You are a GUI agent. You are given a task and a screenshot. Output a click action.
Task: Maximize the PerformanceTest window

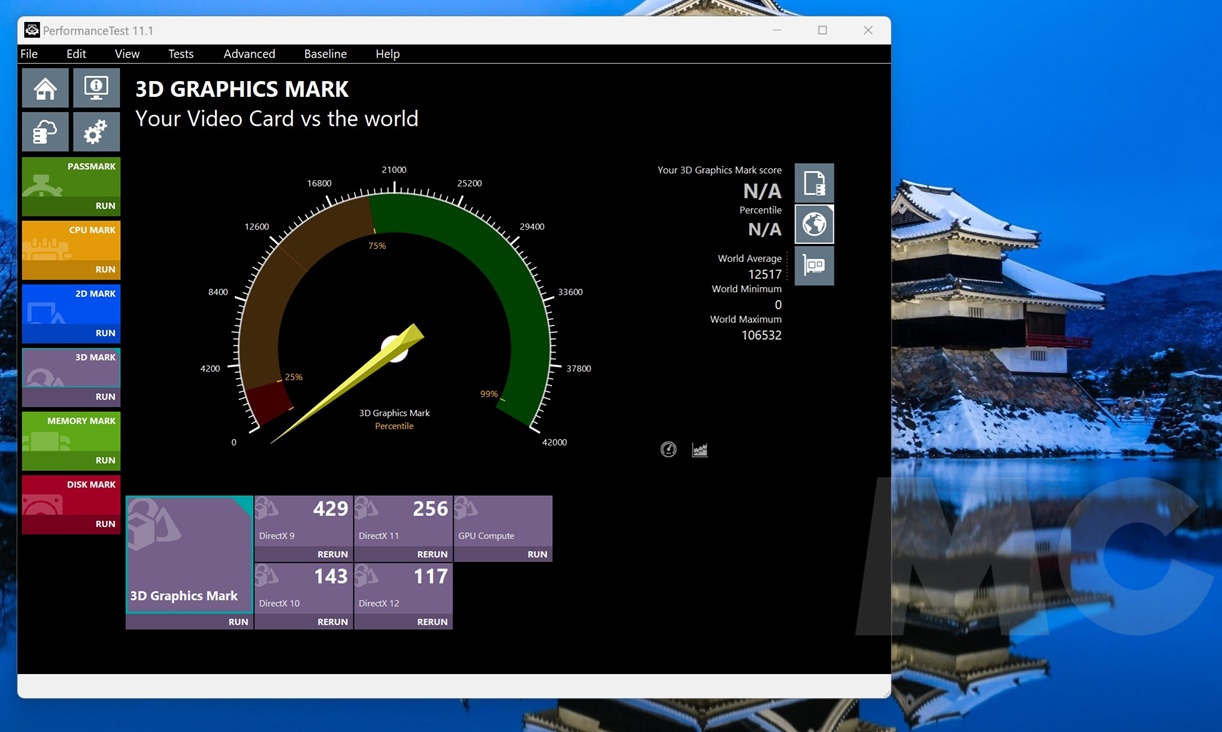click(x=822, y=30)
